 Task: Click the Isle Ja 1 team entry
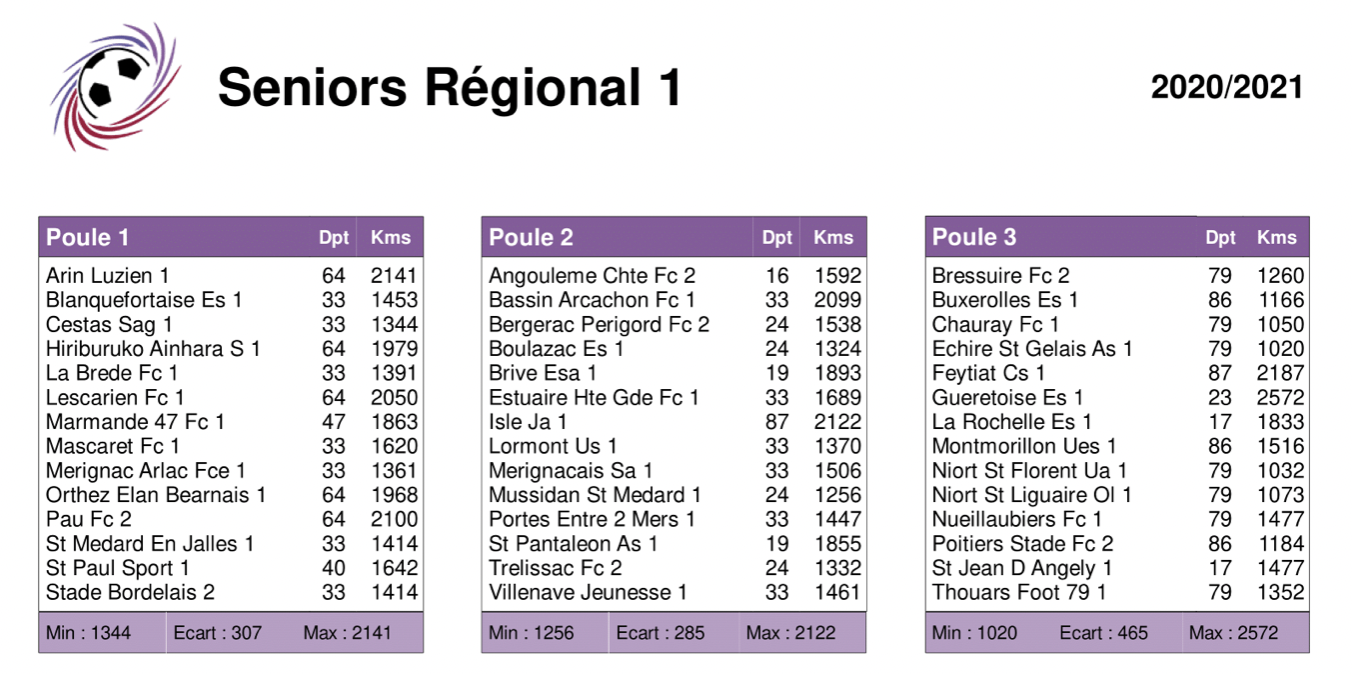pos(528,422)
